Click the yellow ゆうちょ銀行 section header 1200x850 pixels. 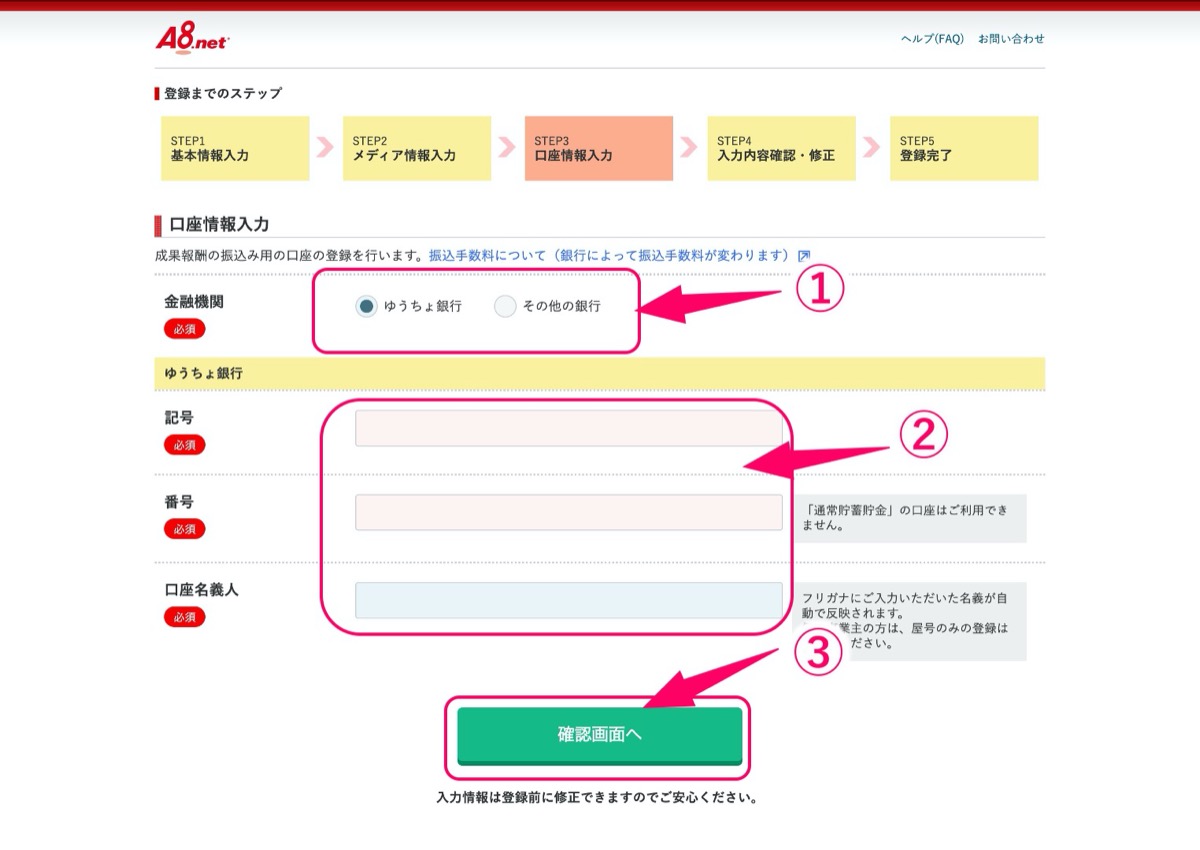point(600,373)
